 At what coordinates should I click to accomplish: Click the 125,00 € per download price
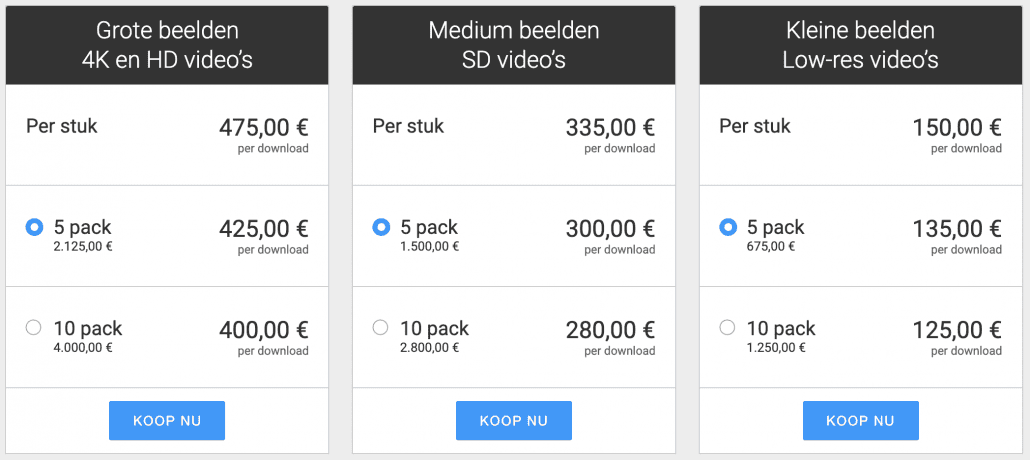coord(957,337)
